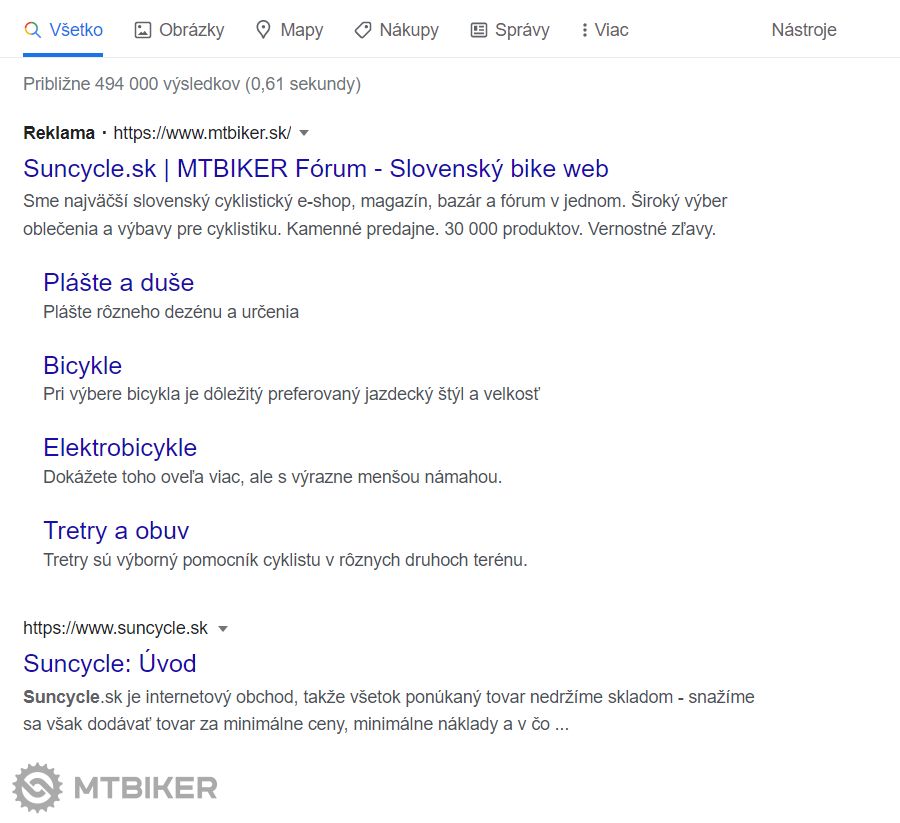Click the search magnifier icon beside Všetko
The width and height of the screenshot is (900, 823).
32,30
